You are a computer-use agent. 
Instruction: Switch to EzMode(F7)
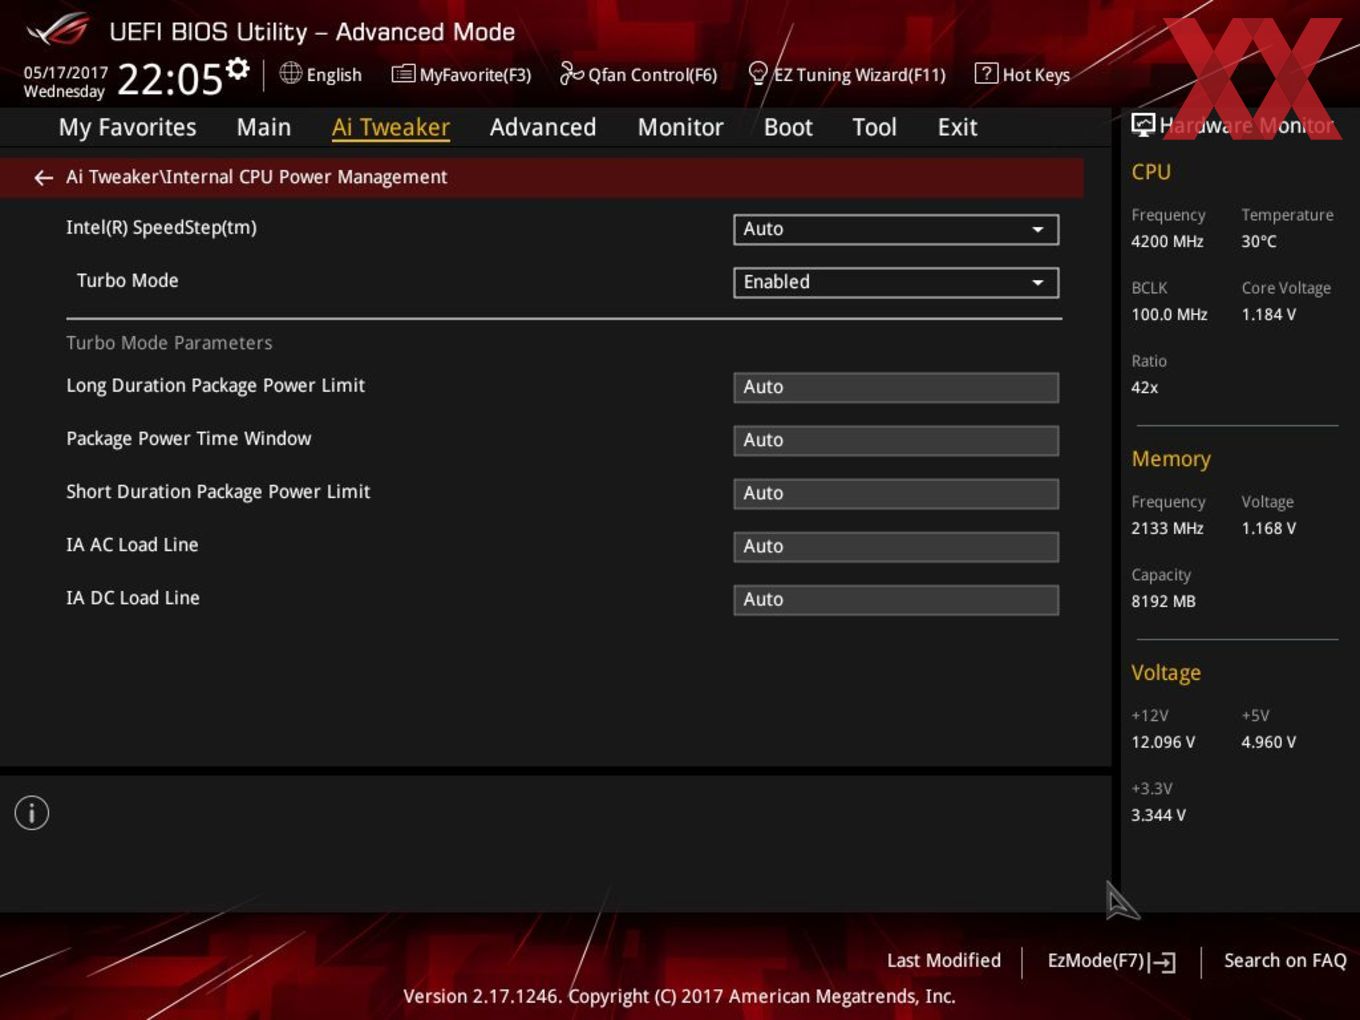tap(1096, 960)
